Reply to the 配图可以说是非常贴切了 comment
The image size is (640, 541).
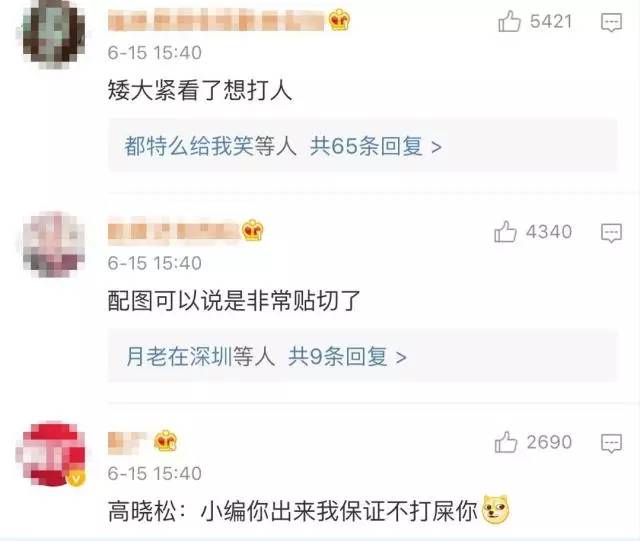pos(611,233)
